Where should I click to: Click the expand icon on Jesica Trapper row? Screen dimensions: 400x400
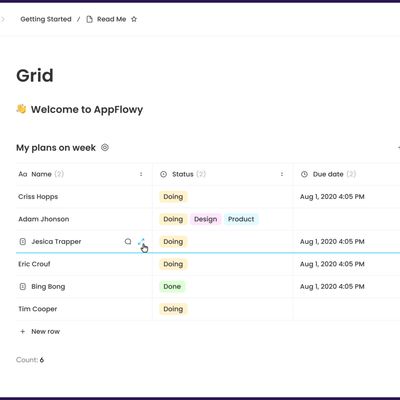pyautogui.click(x=141, y=241)
